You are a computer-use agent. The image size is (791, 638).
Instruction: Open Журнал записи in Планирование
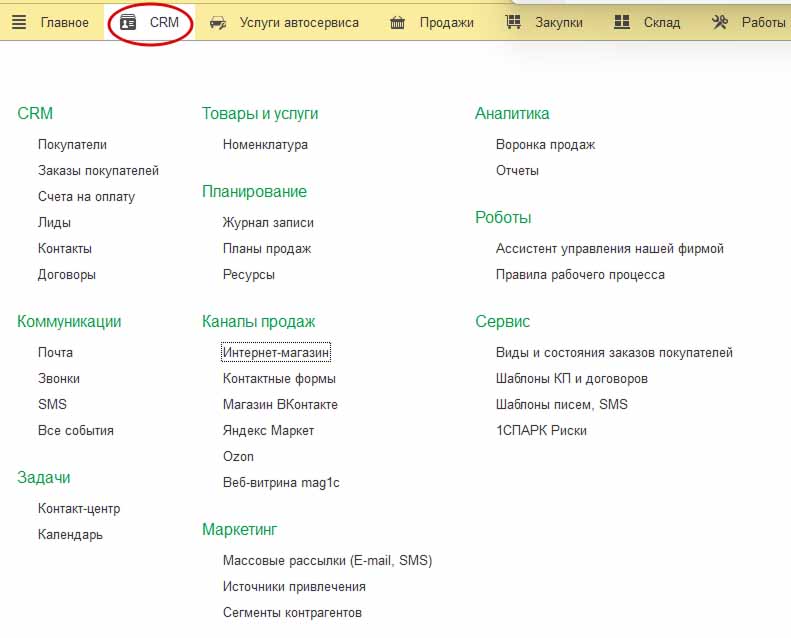[x=268, y=223]
